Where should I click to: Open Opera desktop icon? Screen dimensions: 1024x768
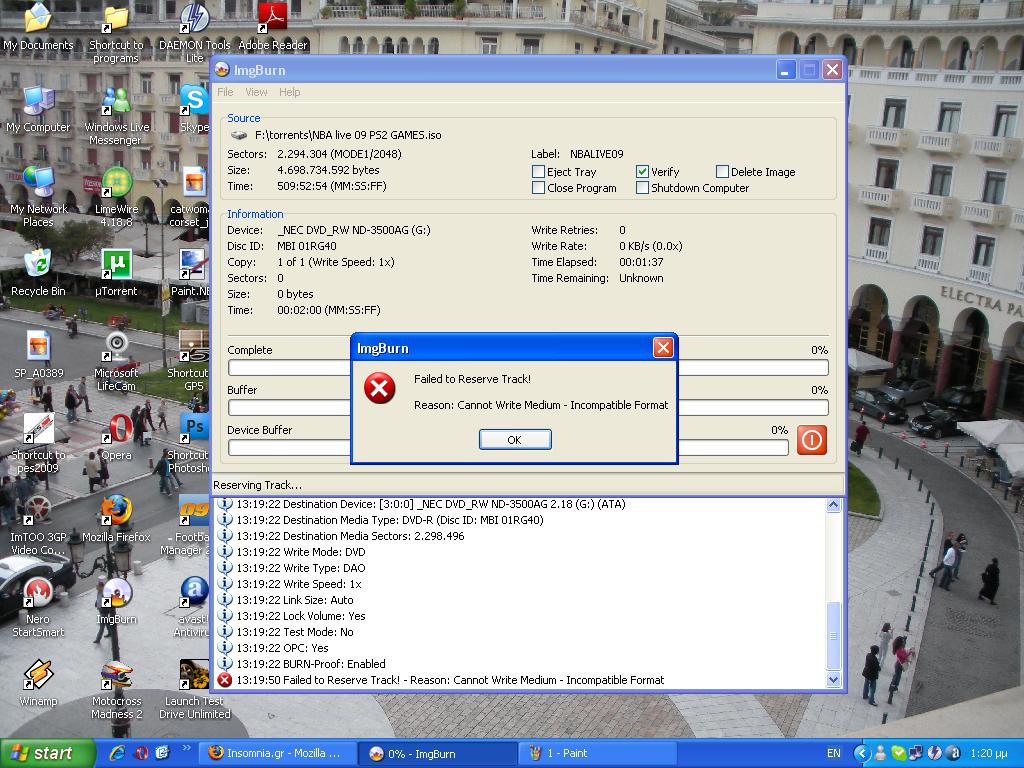click(x=116, y=437)
